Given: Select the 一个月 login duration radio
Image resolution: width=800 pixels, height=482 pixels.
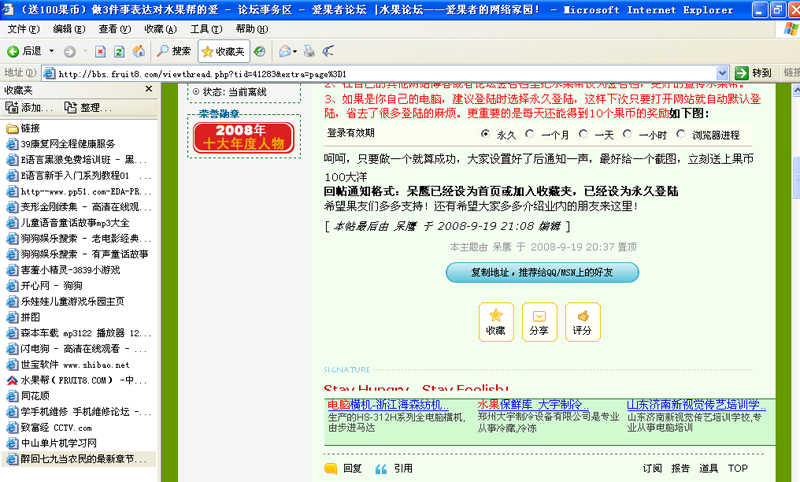Looking at the screenshot, I should [529, 134].
